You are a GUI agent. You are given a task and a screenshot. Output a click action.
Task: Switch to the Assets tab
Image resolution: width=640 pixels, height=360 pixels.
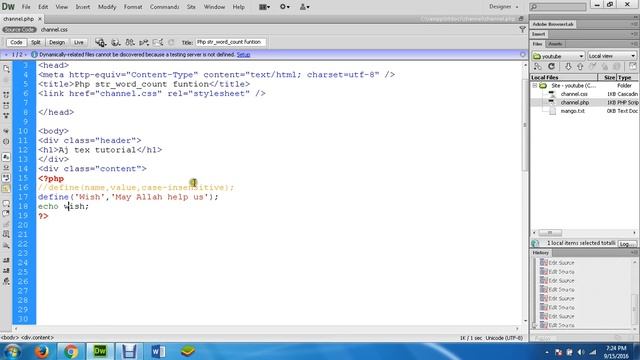point(555,44)
